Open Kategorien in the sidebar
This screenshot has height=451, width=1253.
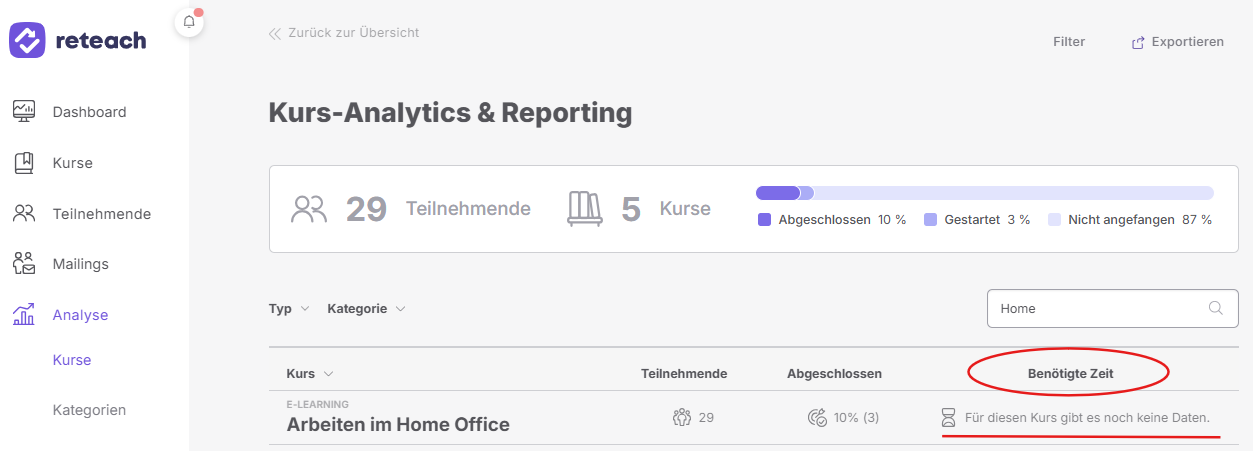pos(89,410)
